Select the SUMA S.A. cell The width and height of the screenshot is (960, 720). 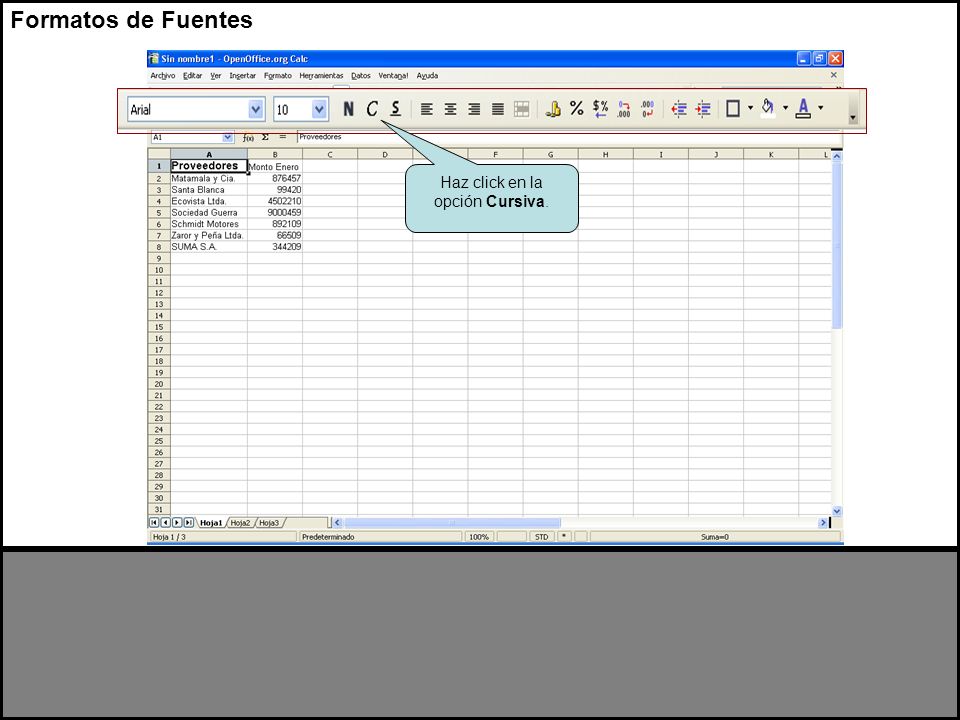point(209,247)
